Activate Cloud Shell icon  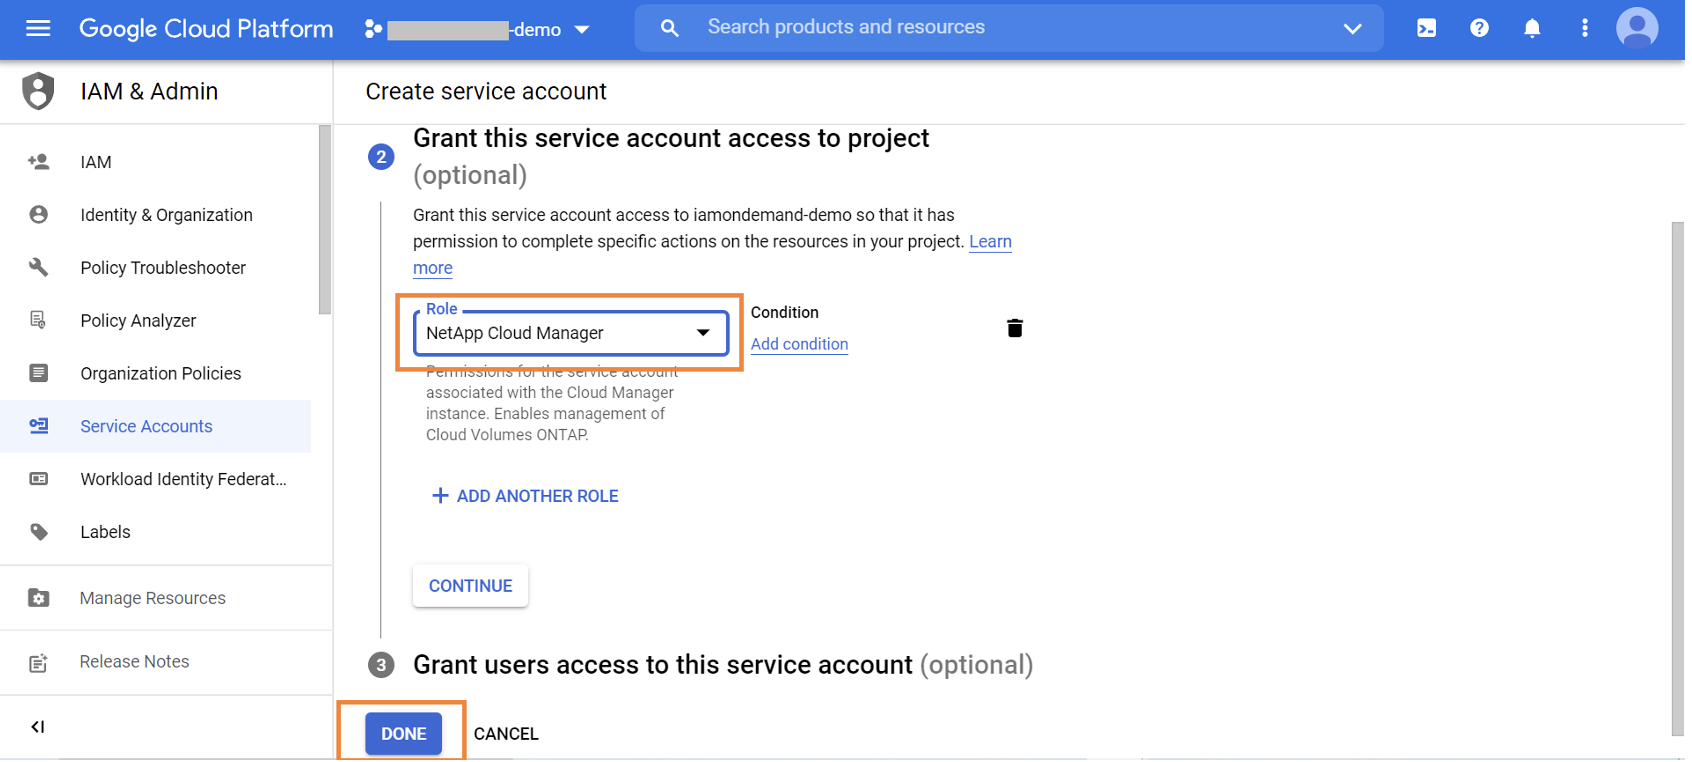coord(1426,28)
